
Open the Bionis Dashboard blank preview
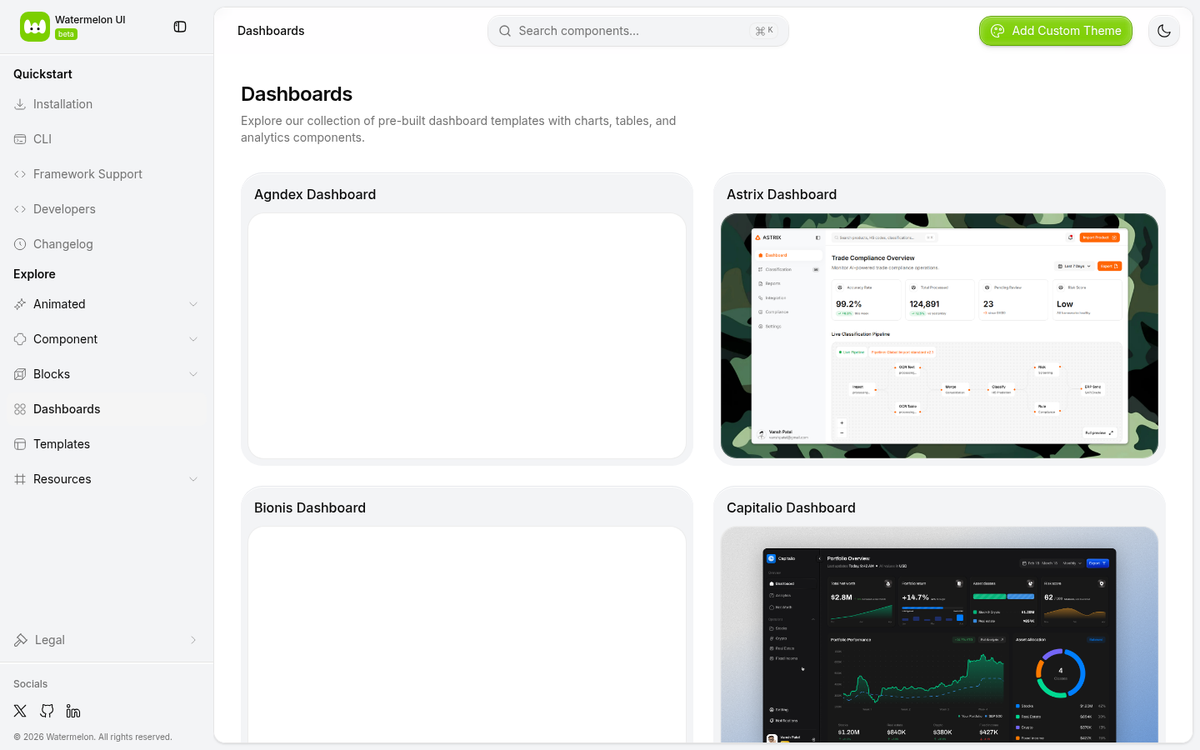click(467, 635)
